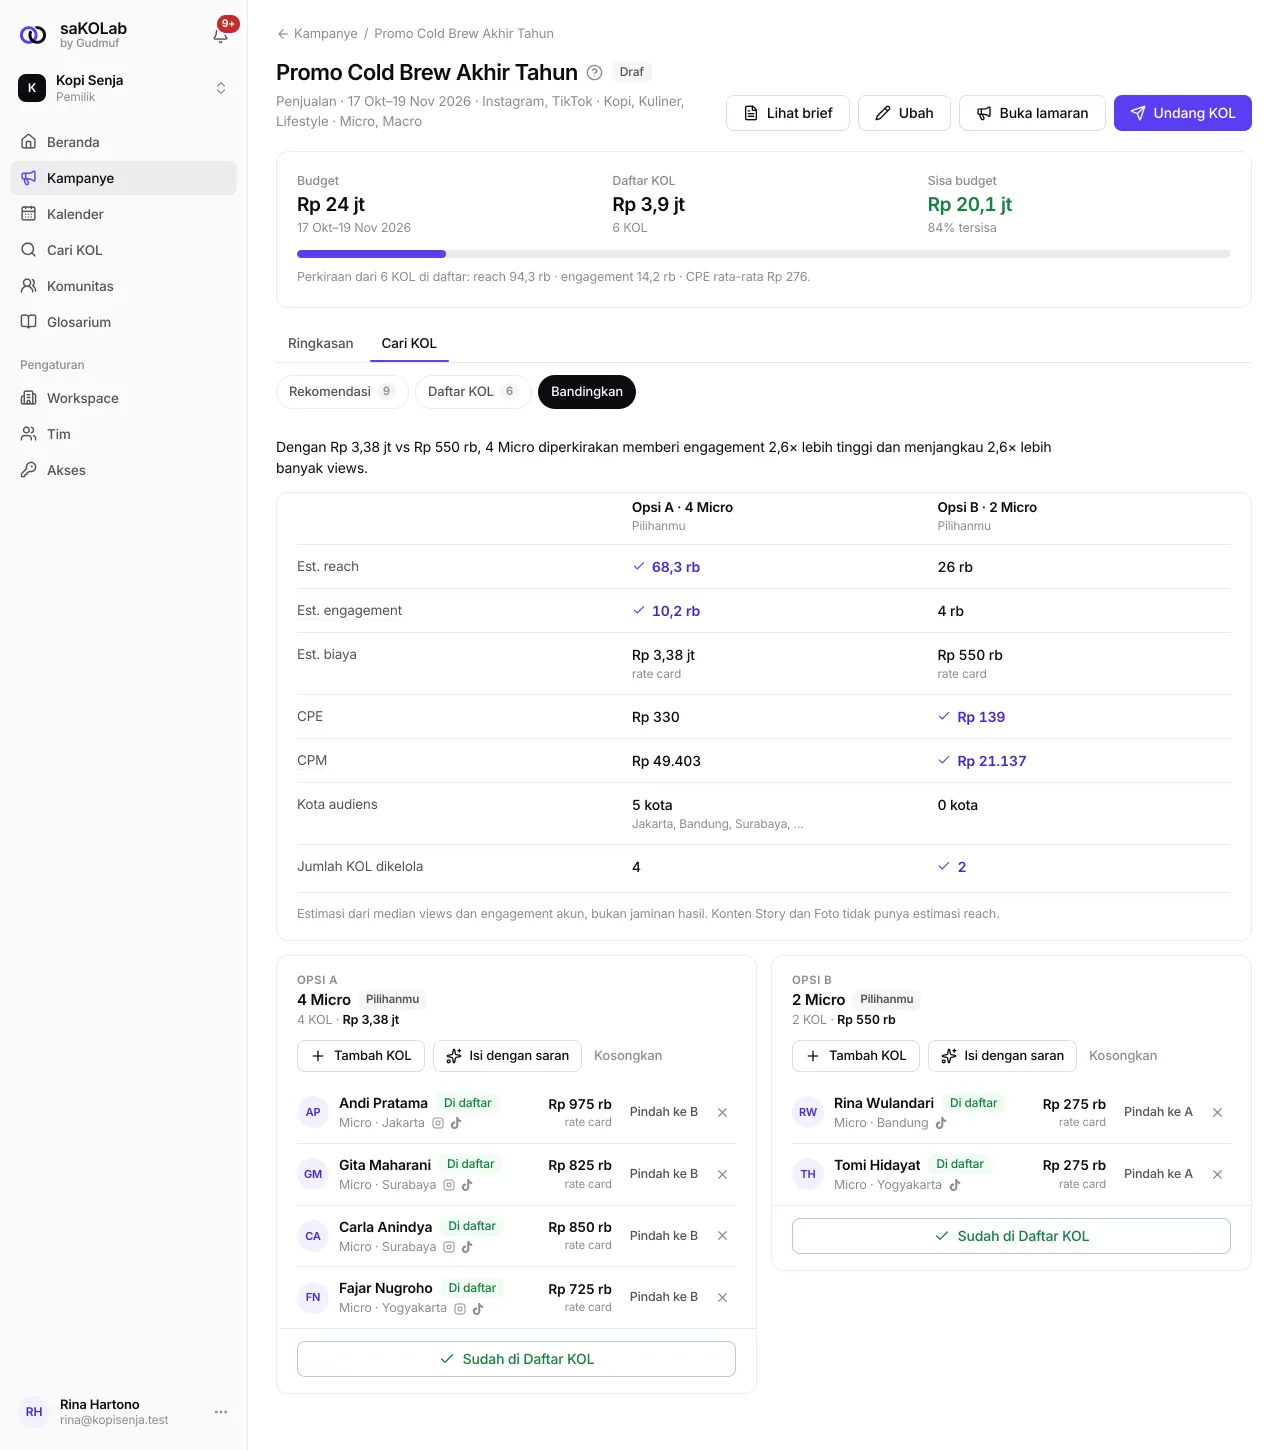Open Tim settings in the sidebar

click(x=124, y=434)
